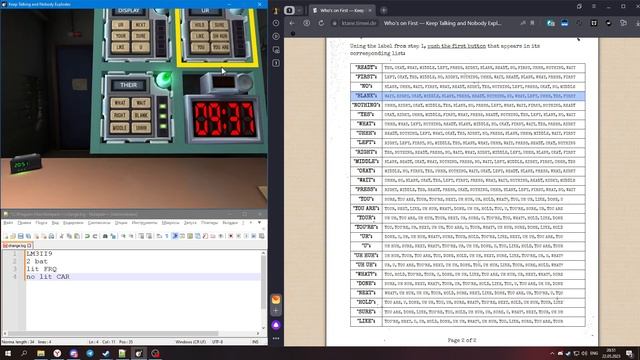Click the text line 'no lit CAR'
Viewport: 640px width, 360px height.
[48, 277]
